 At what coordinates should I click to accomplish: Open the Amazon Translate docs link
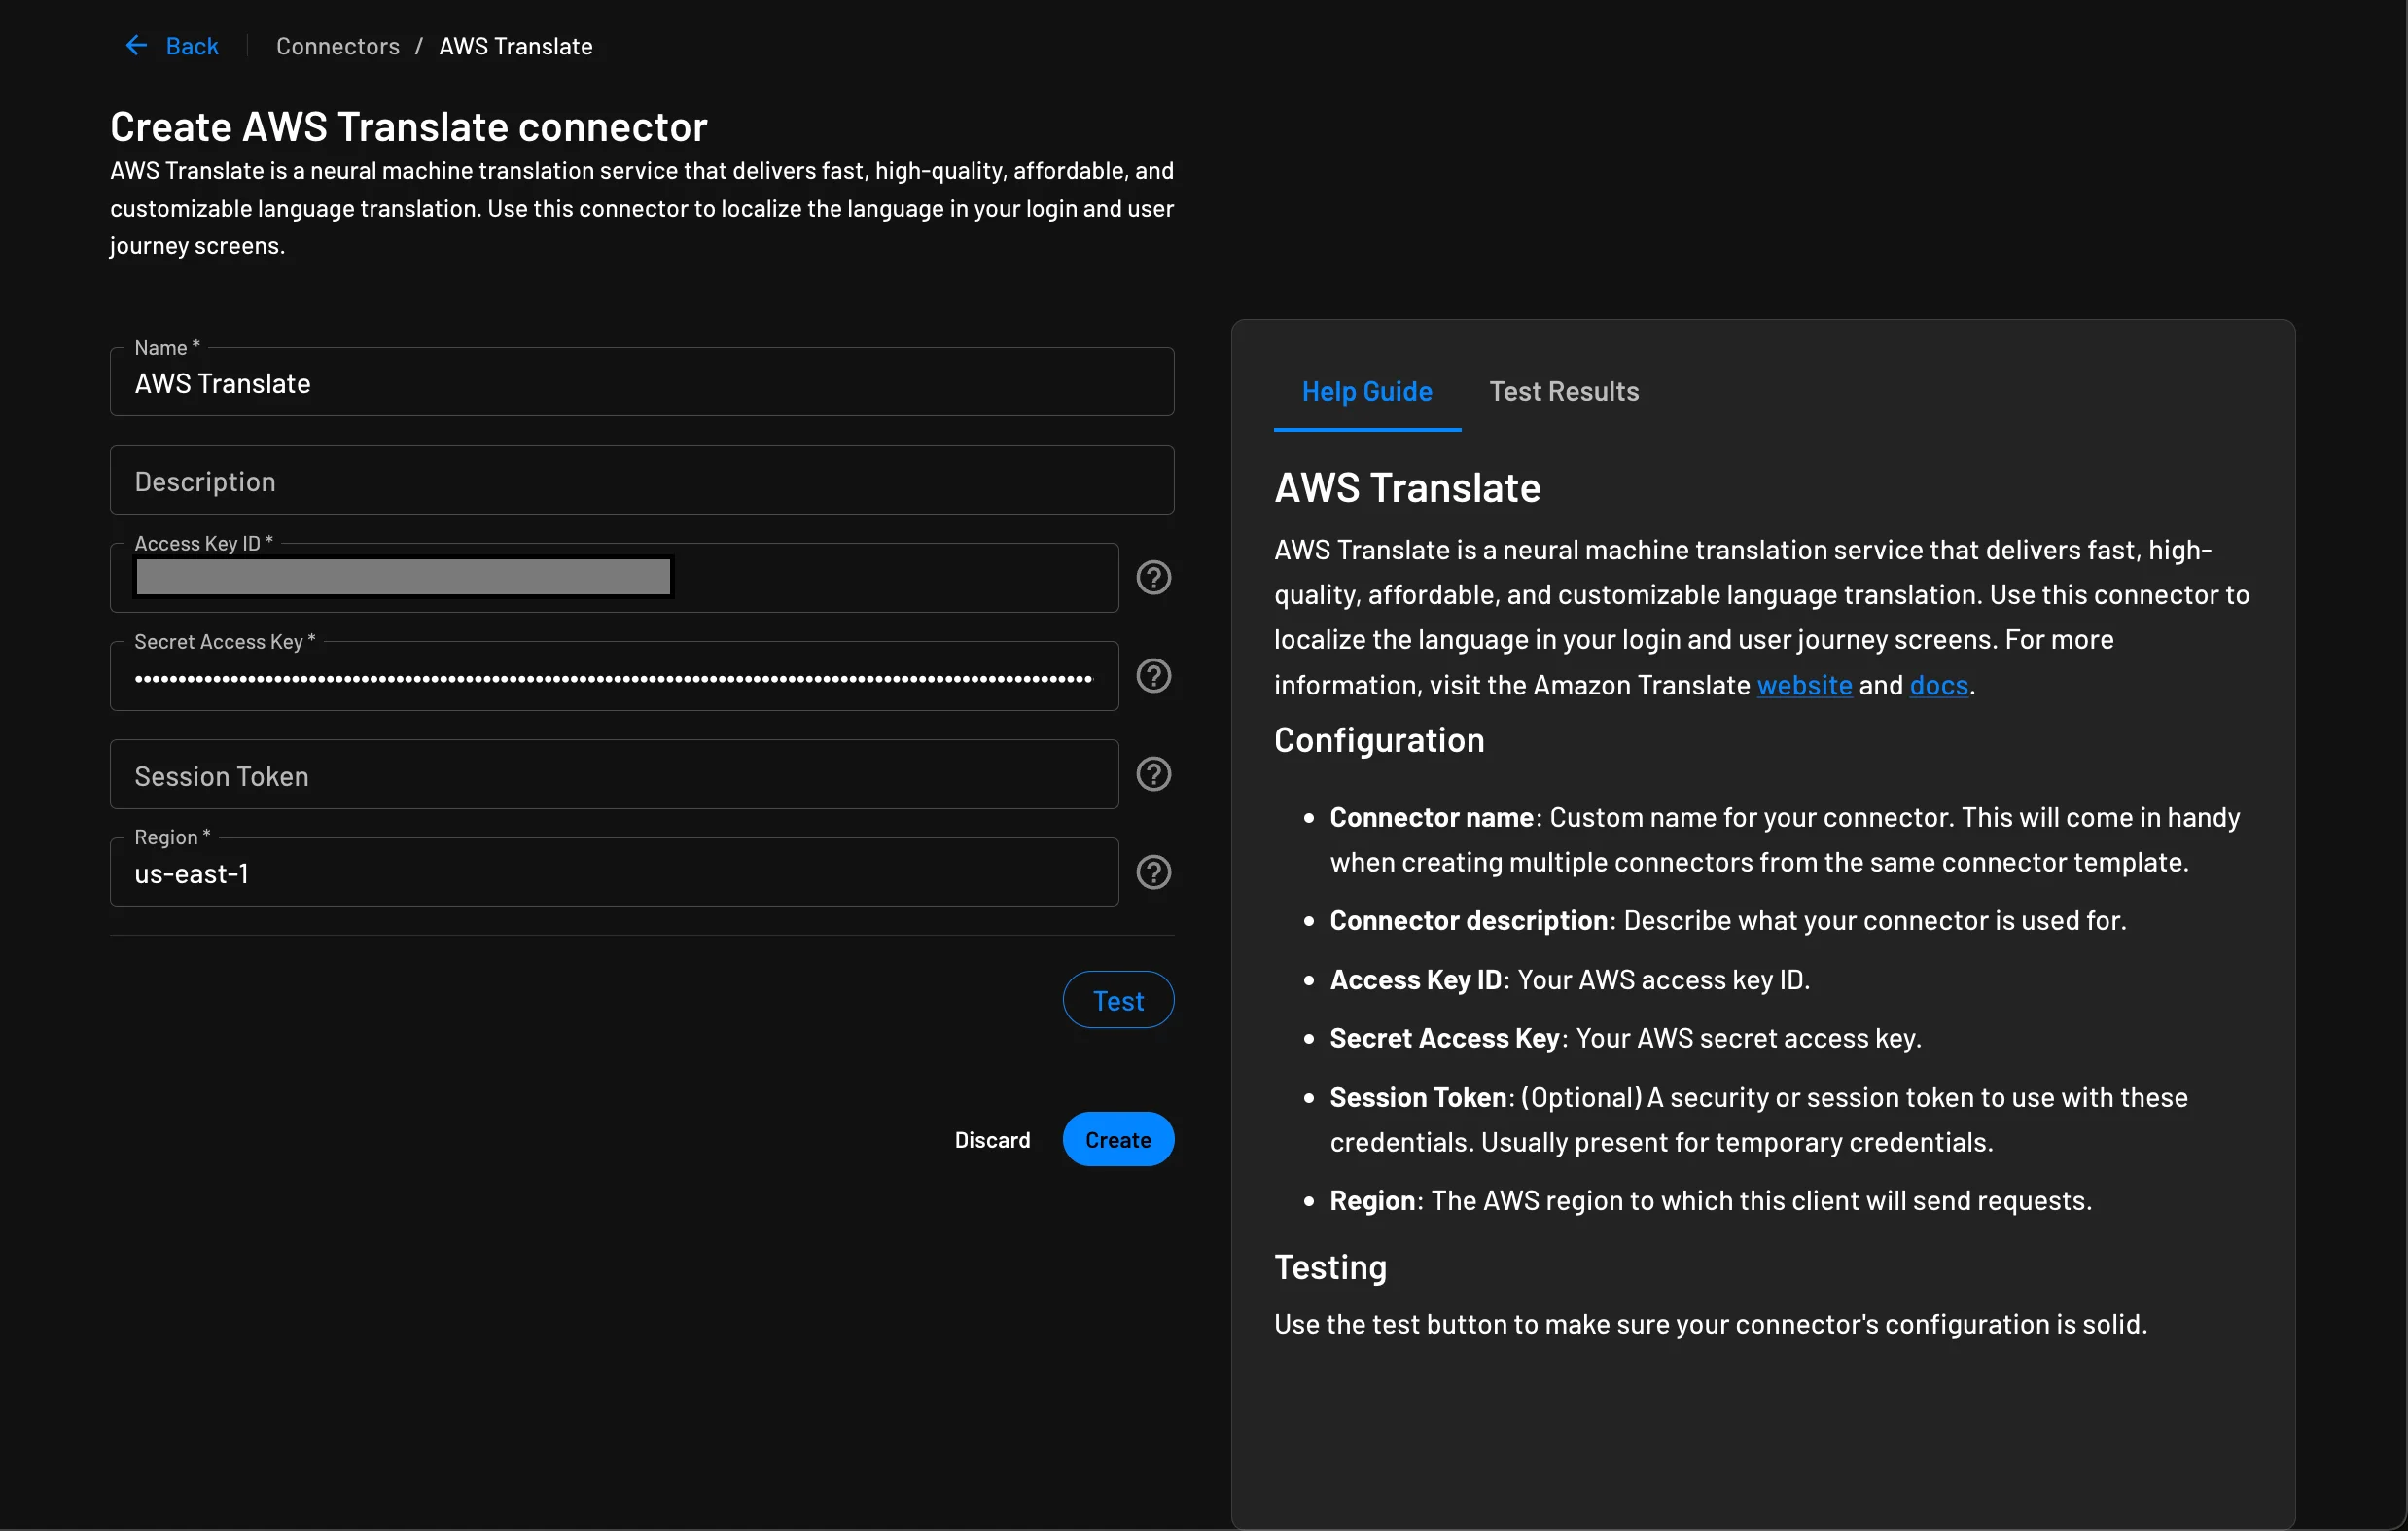point(1938,685)
